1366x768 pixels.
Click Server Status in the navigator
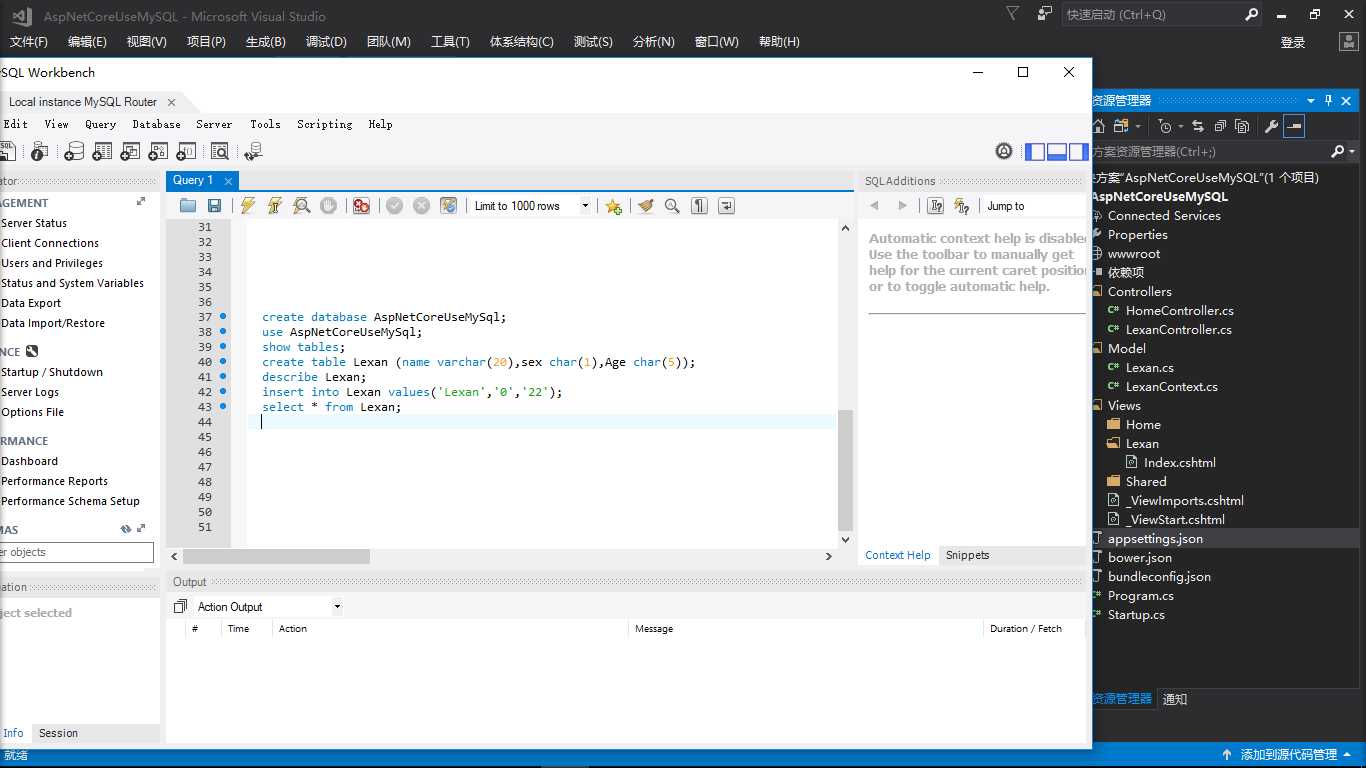pos(34,223)
